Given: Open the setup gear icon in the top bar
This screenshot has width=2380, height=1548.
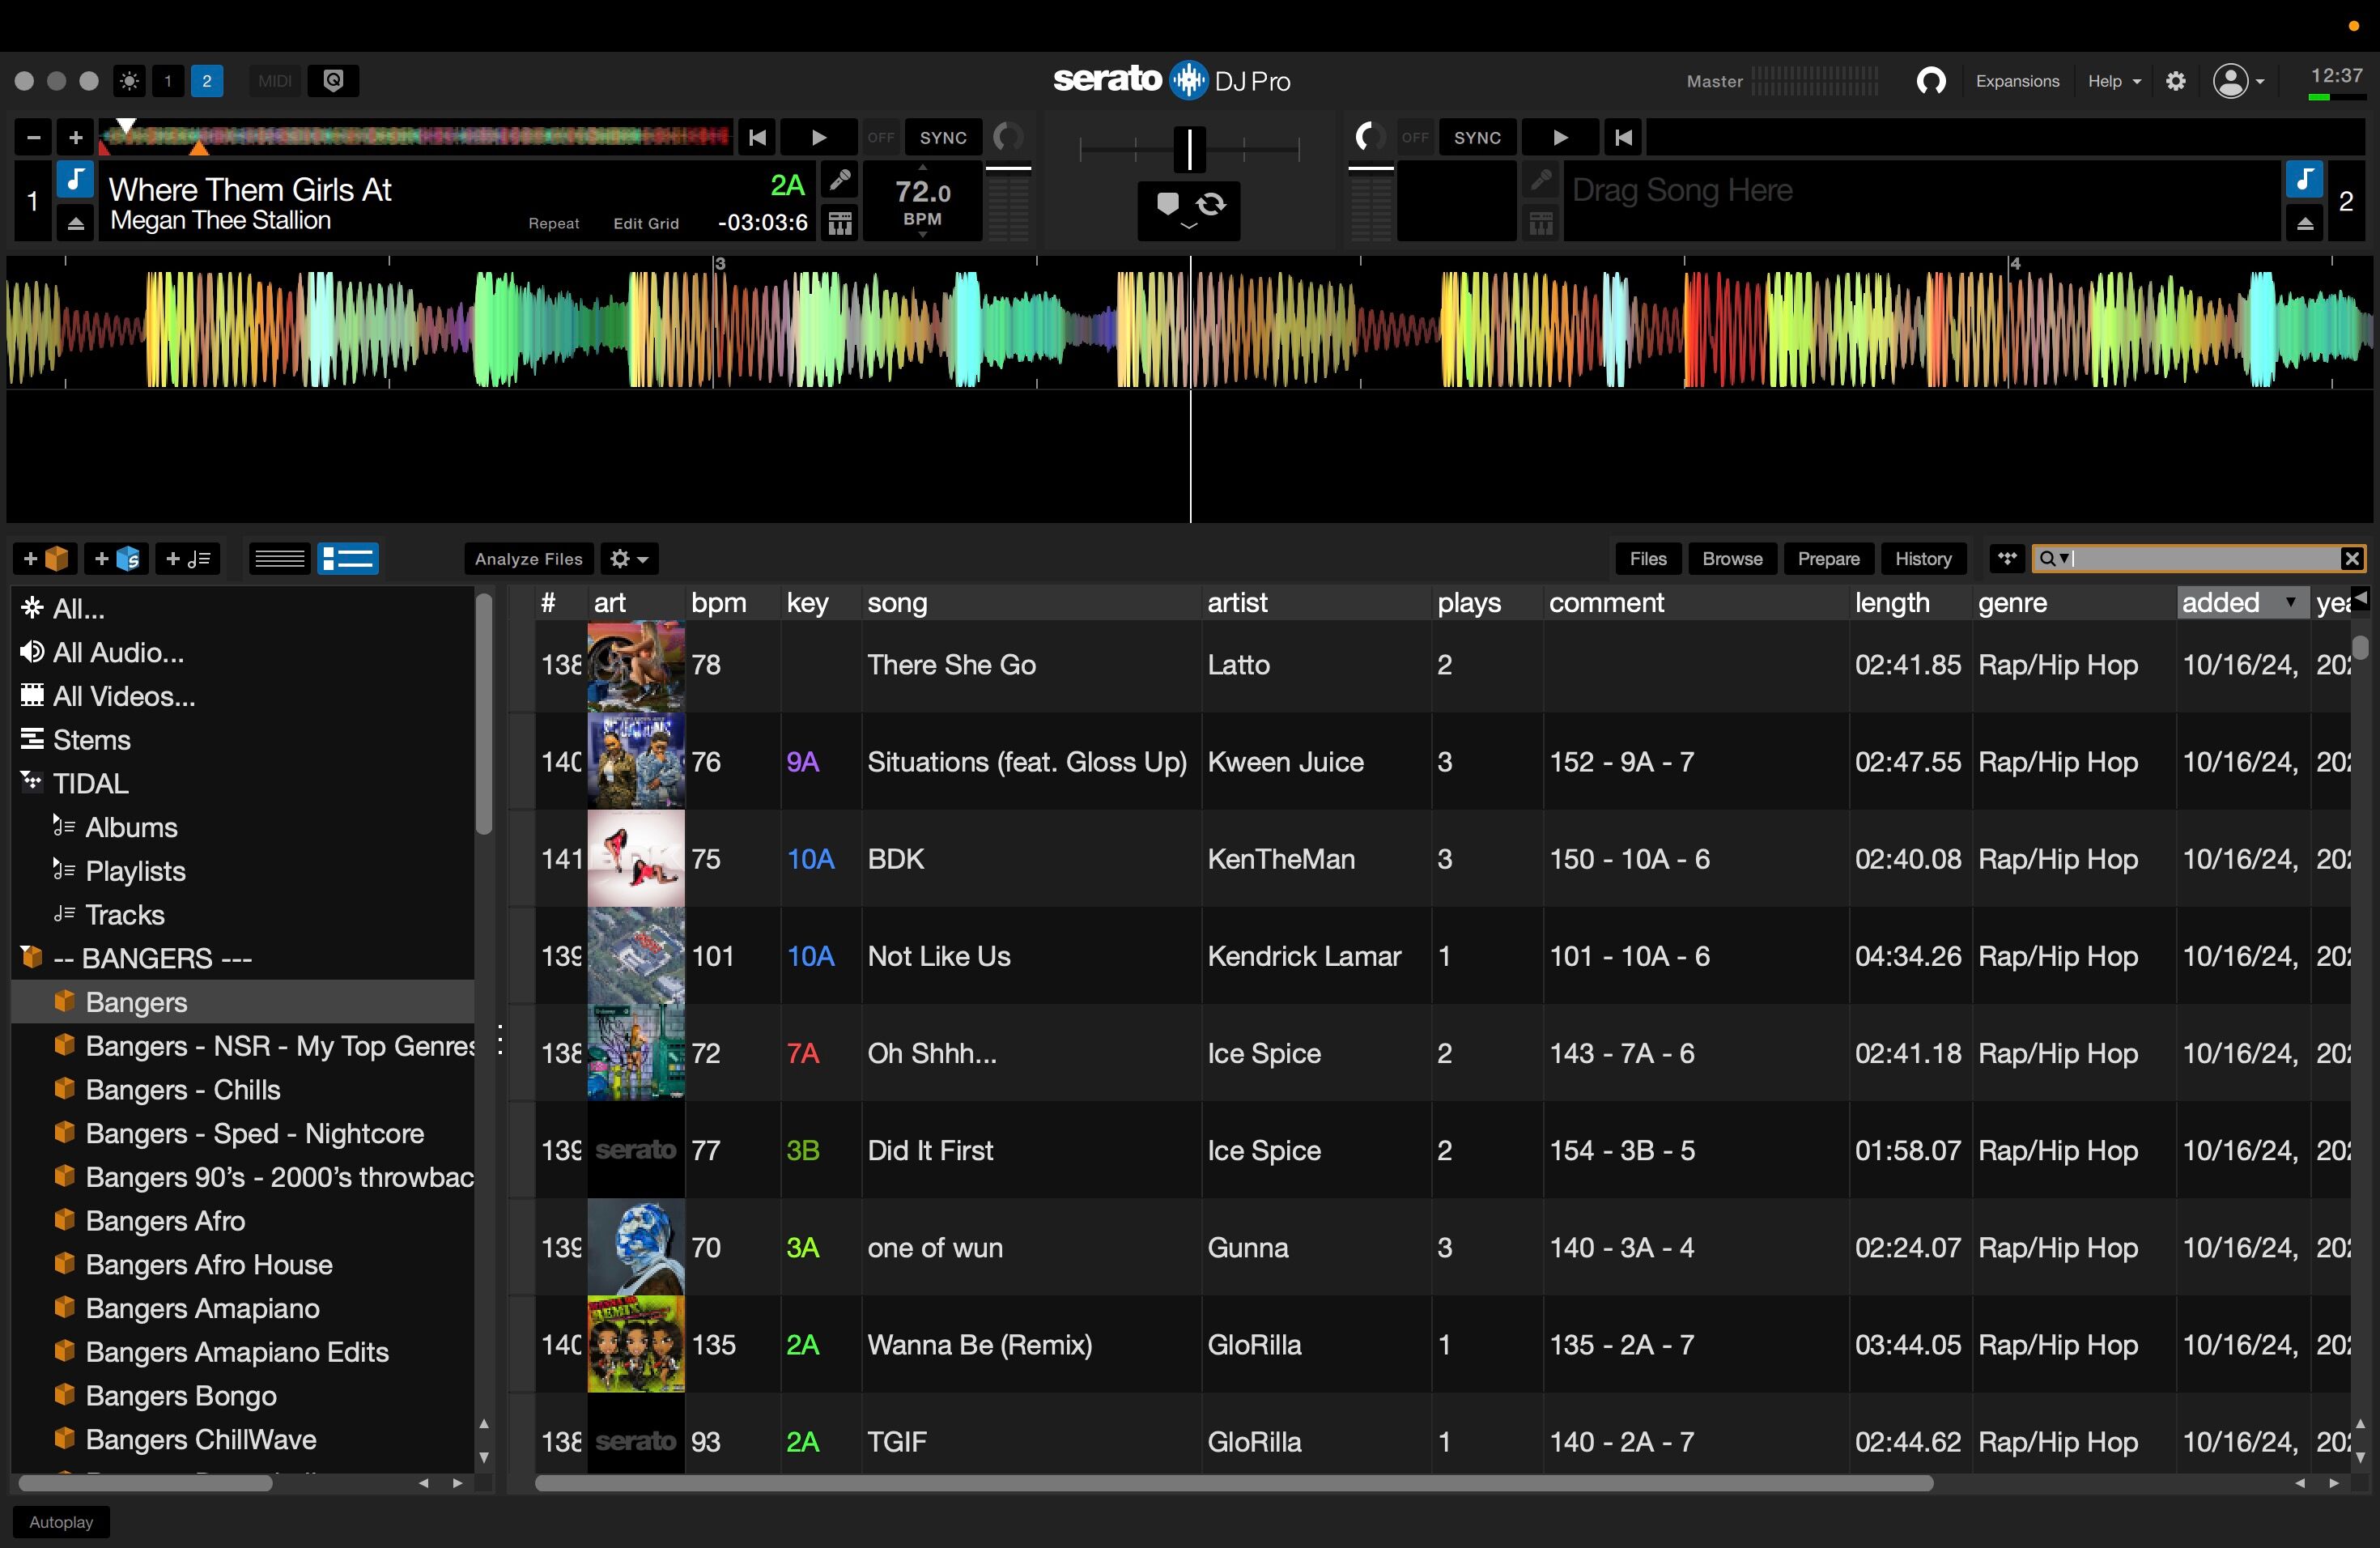Looking at the screenshot, I should point(2176,81).
